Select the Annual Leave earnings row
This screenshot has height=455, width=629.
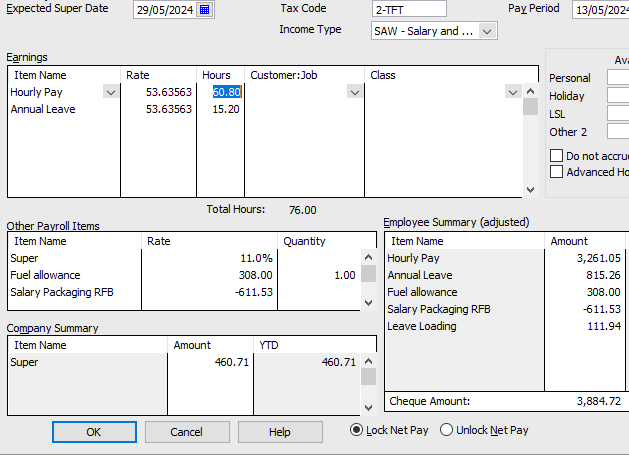point(43,109)
